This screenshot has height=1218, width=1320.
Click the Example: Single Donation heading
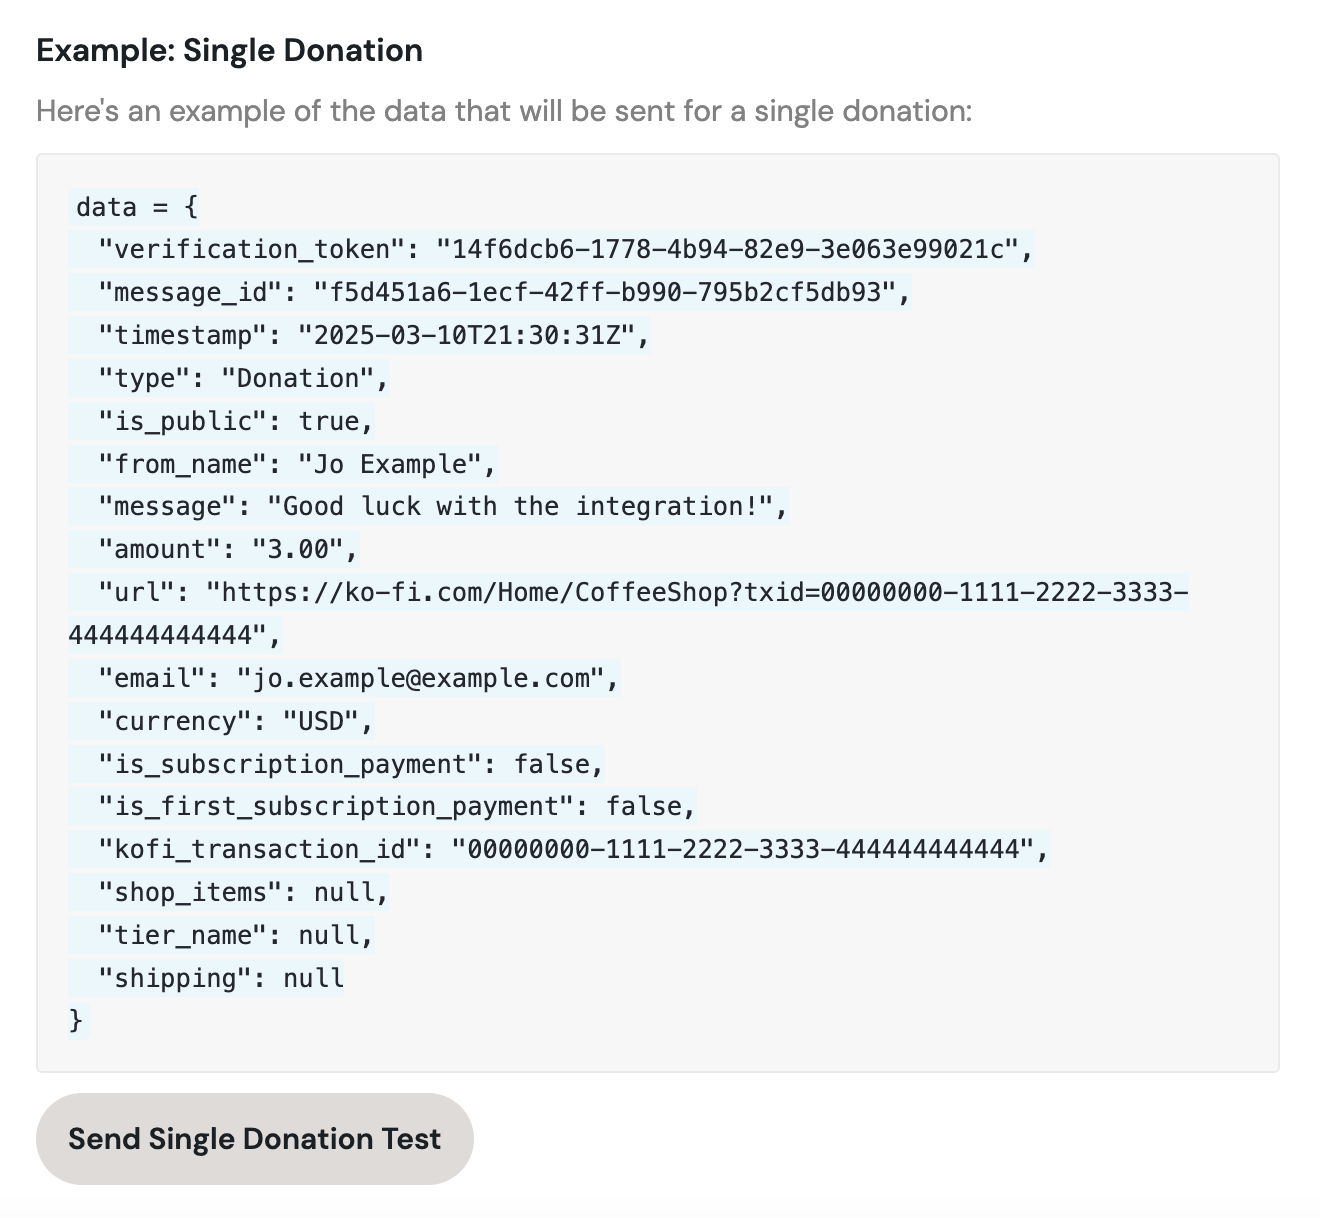tap(229, 50)
